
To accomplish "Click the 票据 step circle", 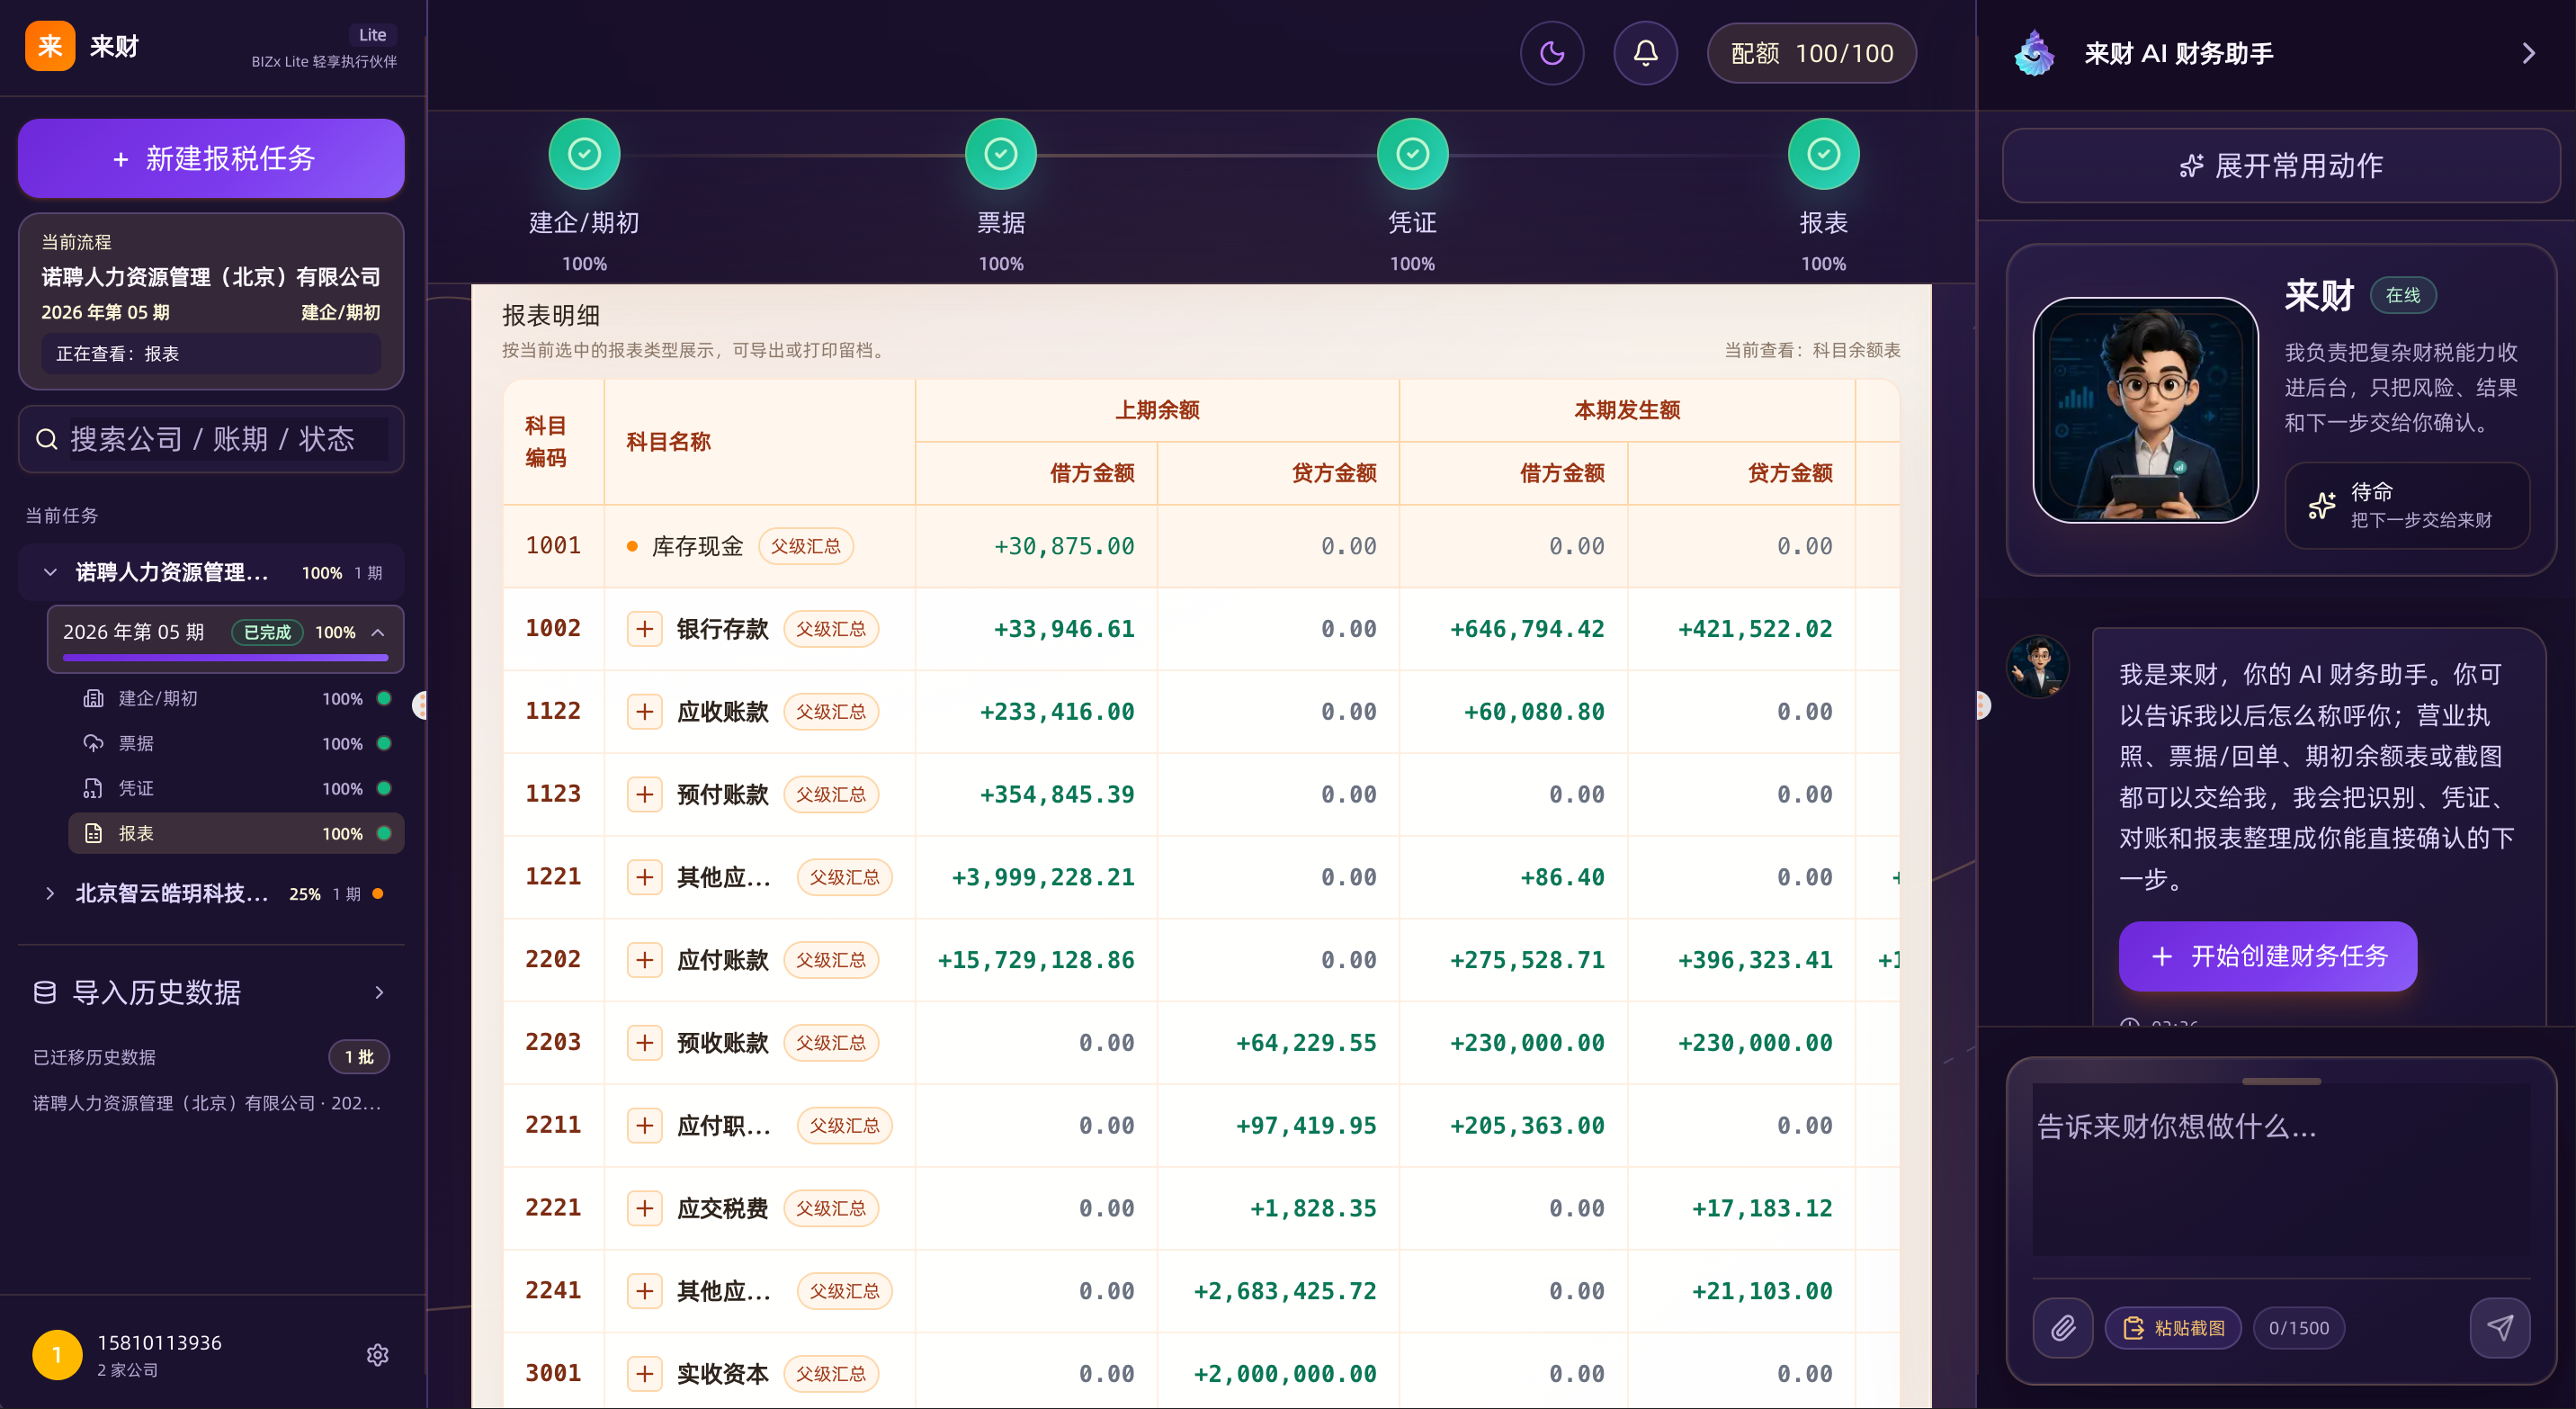I will point(1000,154).
